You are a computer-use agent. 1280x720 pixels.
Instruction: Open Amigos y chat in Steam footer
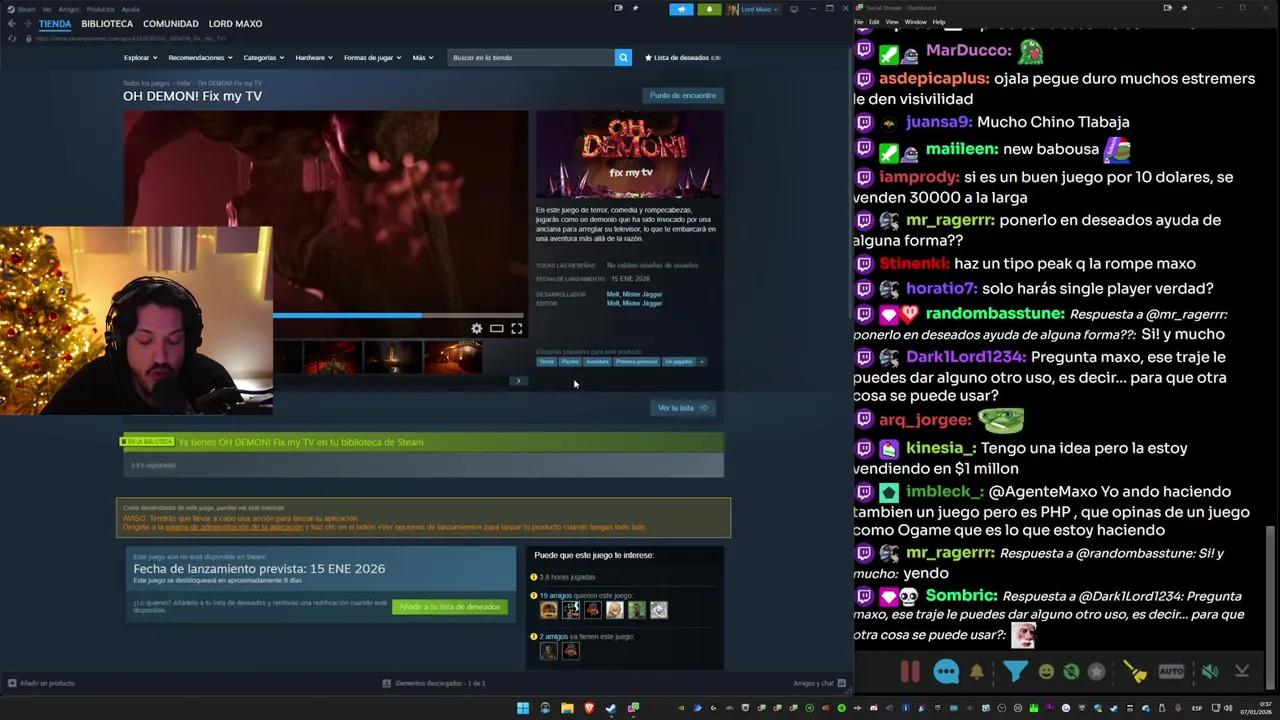coord(819,683)
